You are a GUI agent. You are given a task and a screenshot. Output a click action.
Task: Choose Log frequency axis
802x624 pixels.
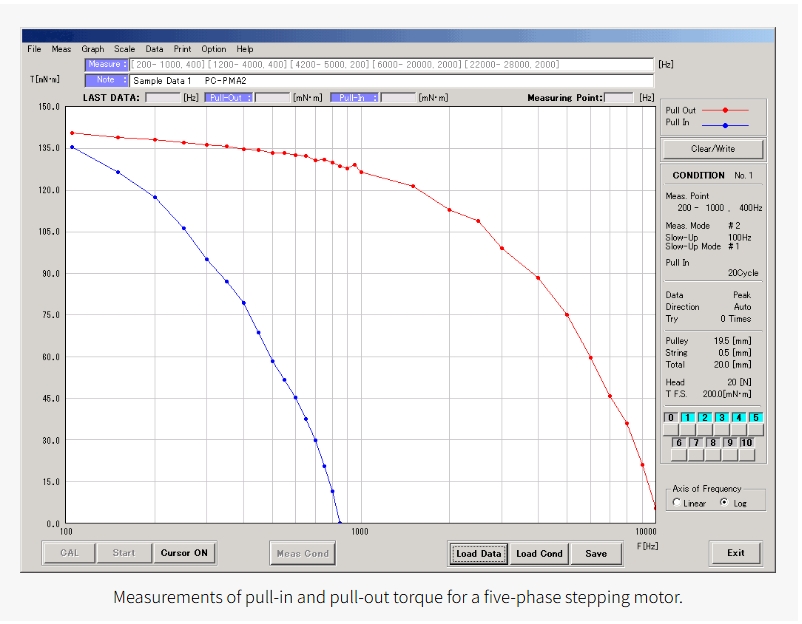pos(724,503)
